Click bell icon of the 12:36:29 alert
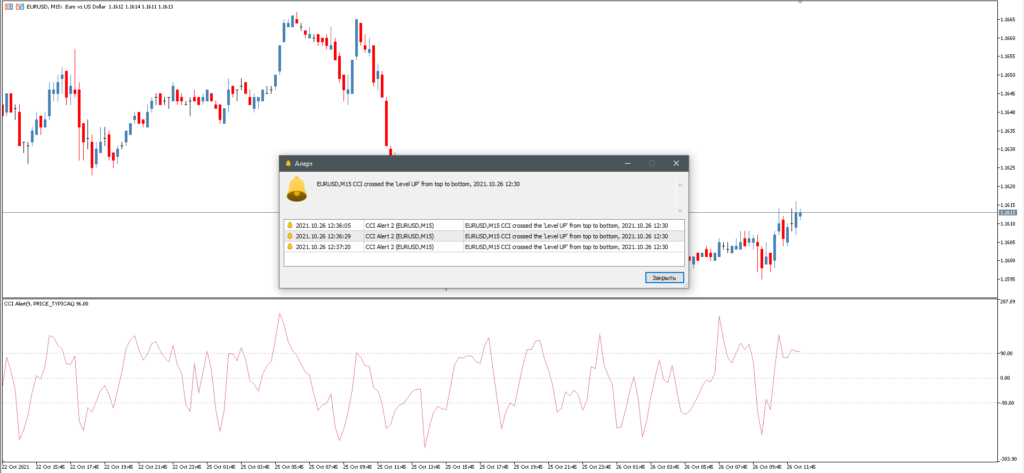The width and height of the screenshot is (1024, 473). coord(290,235)
